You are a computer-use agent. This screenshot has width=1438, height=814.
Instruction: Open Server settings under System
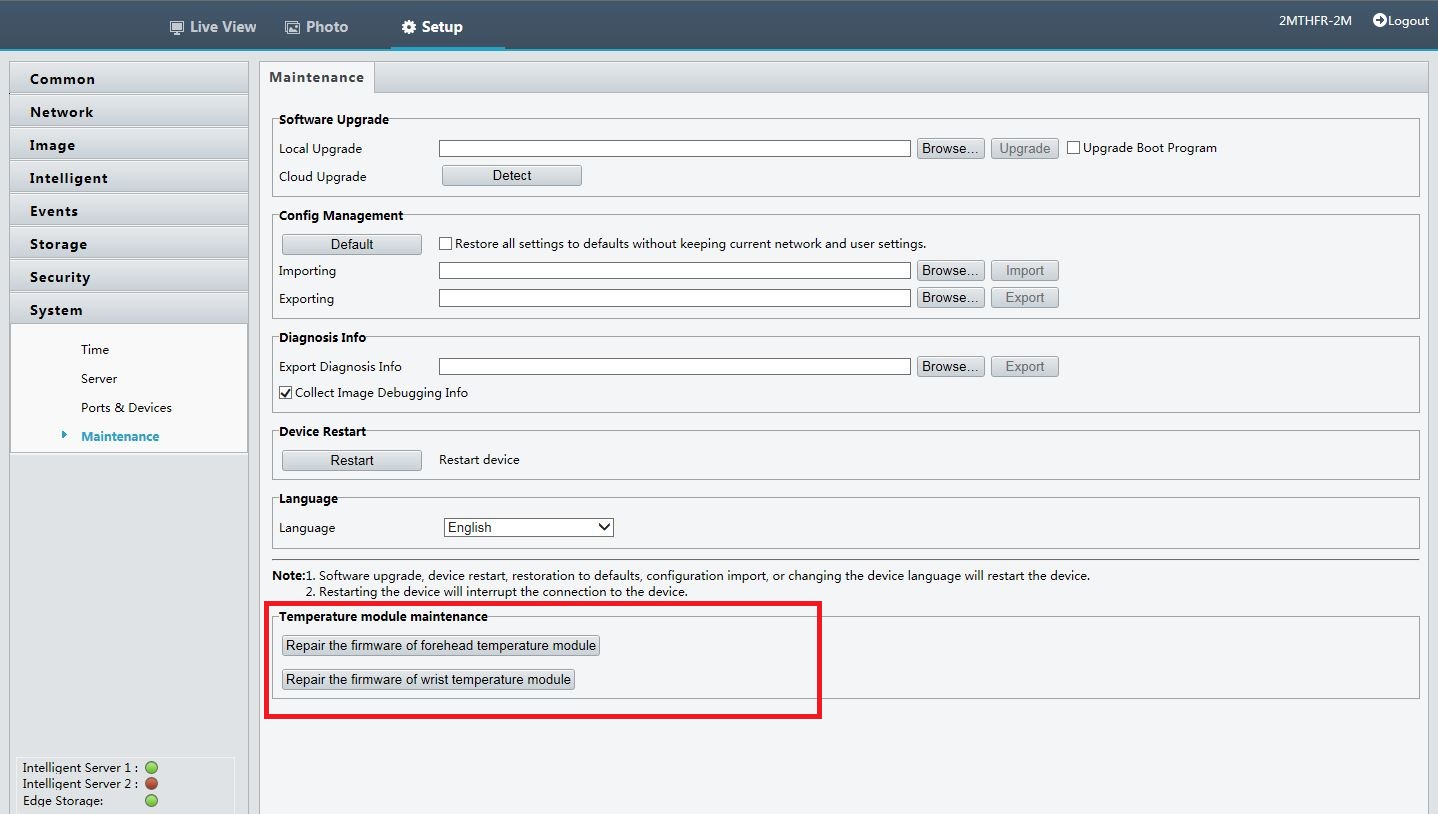pyautogui.click(x=99, y=379)
